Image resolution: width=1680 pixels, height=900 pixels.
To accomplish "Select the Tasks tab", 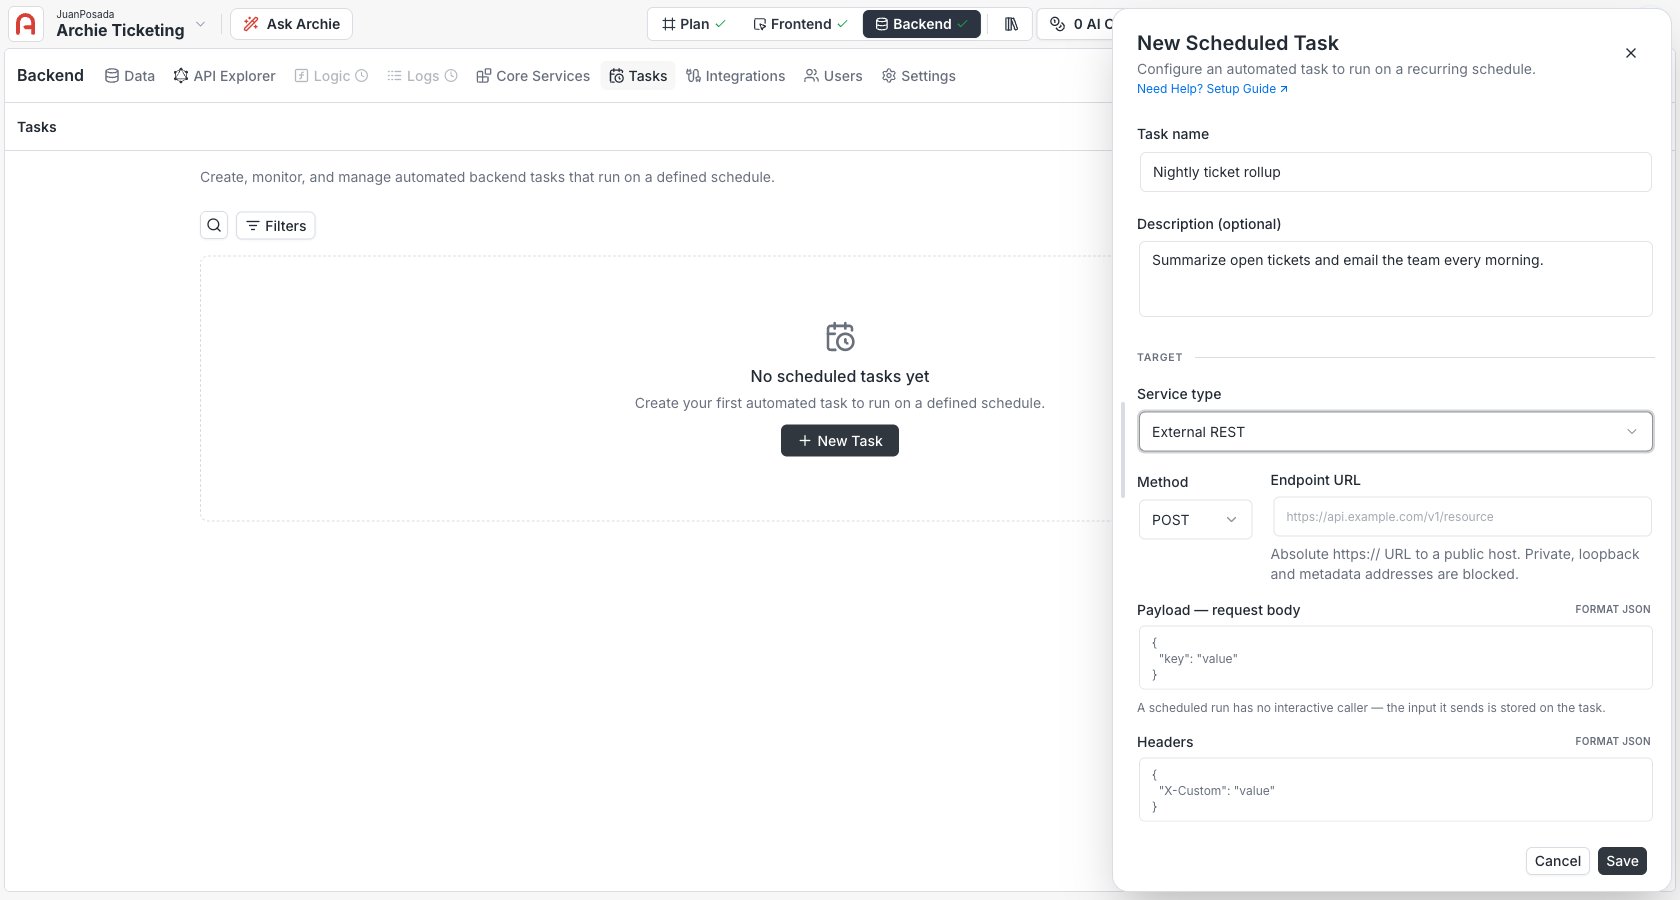I will pyautogui.click(x=638, y=76).
